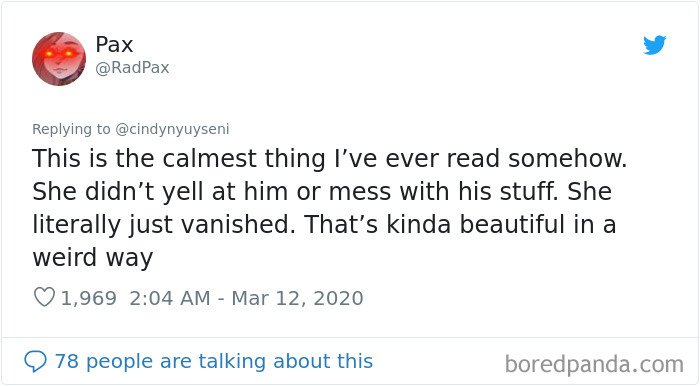Open the @cindynyuyseni mention link
Image resolution: width=700 pixels, height=386 pixels.
[172, 129]
